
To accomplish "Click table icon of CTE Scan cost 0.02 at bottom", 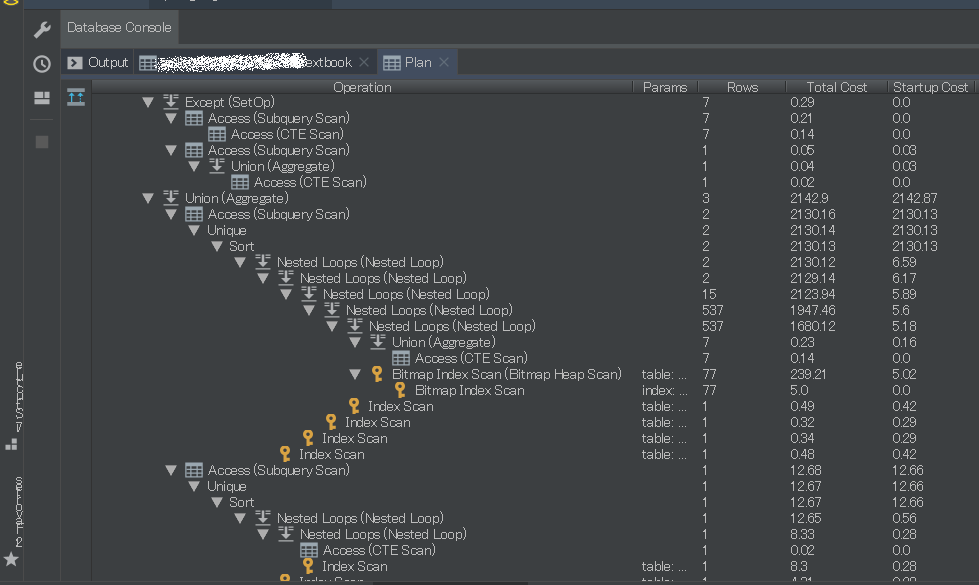I will 308,550.
